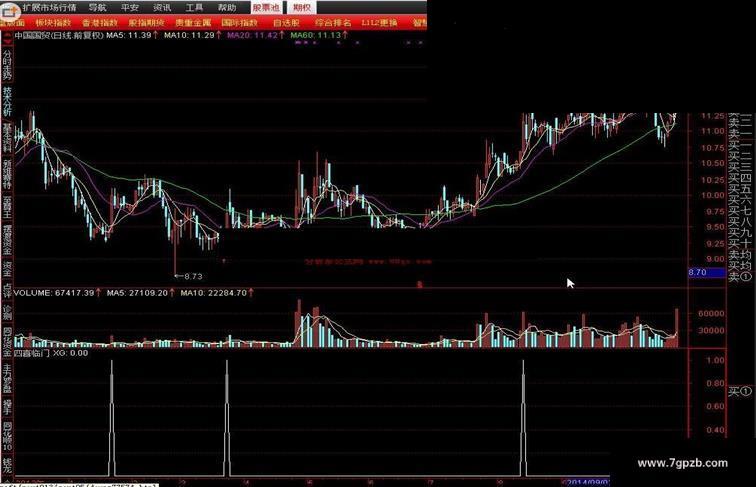Select 操手 in left sidebar

(x=7, y=407)
